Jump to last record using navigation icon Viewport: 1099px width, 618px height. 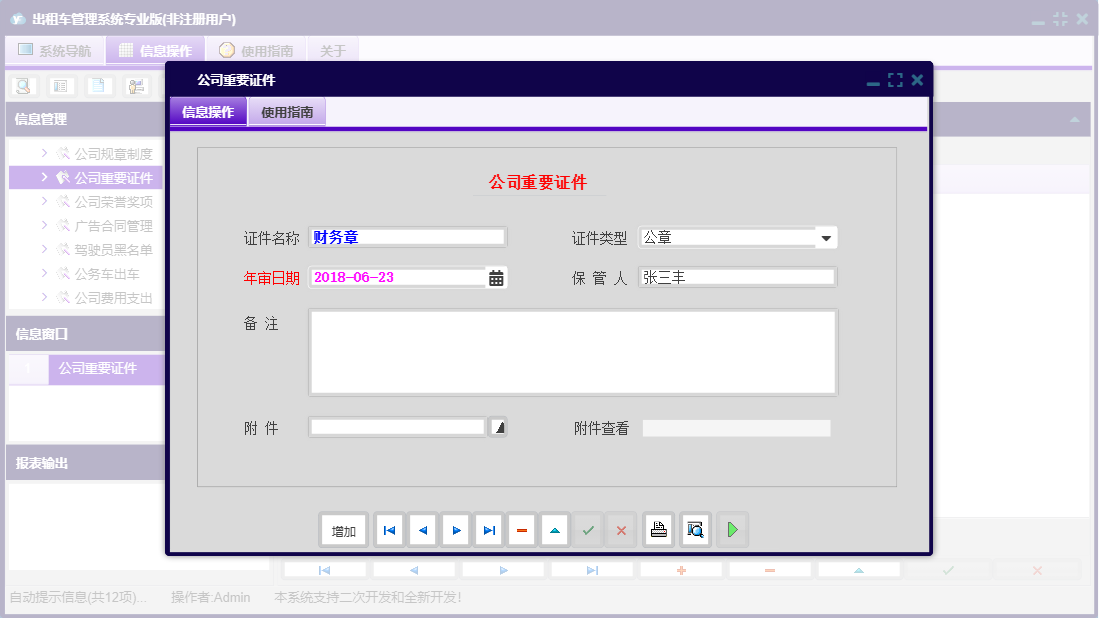(x=488, y=529)
